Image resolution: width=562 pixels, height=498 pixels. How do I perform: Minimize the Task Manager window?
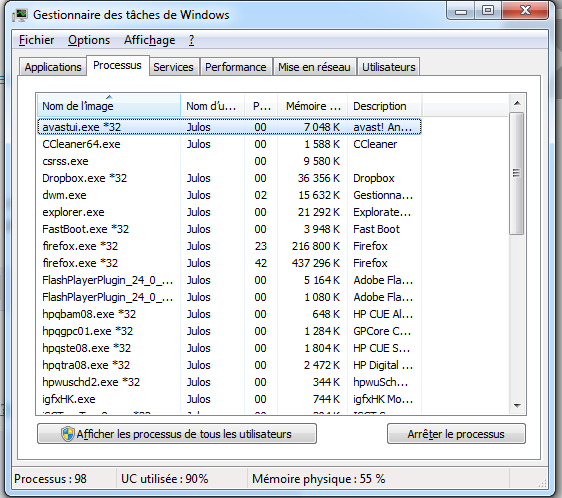point(461,11)
